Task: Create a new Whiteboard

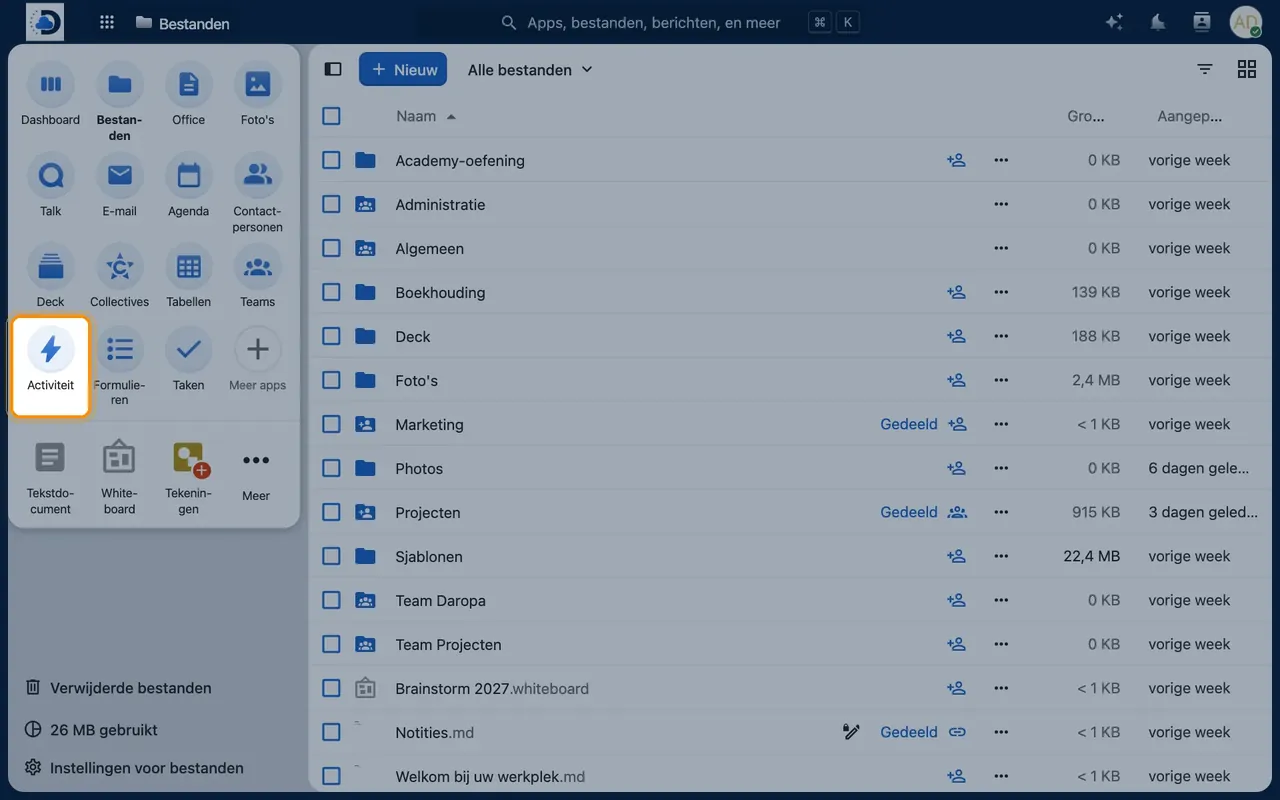Action: pos(119,478)
